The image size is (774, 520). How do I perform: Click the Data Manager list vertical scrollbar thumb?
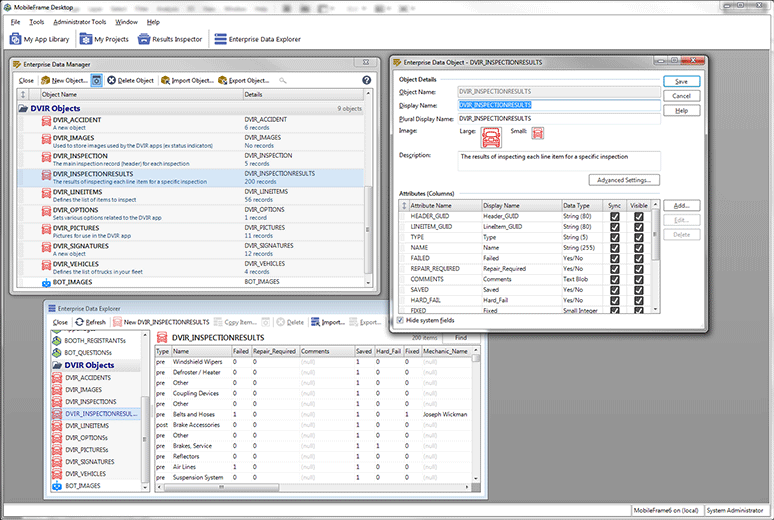tap(368, 230)
